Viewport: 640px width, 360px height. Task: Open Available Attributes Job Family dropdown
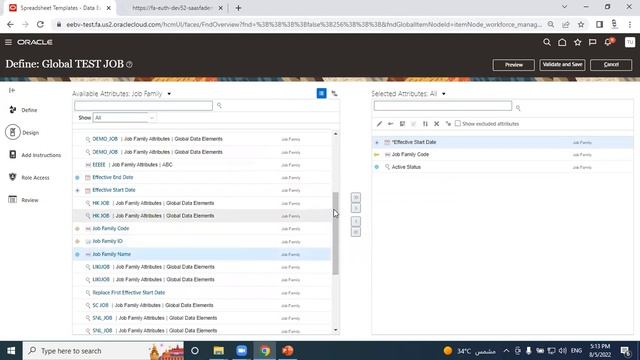coord(169,94)
